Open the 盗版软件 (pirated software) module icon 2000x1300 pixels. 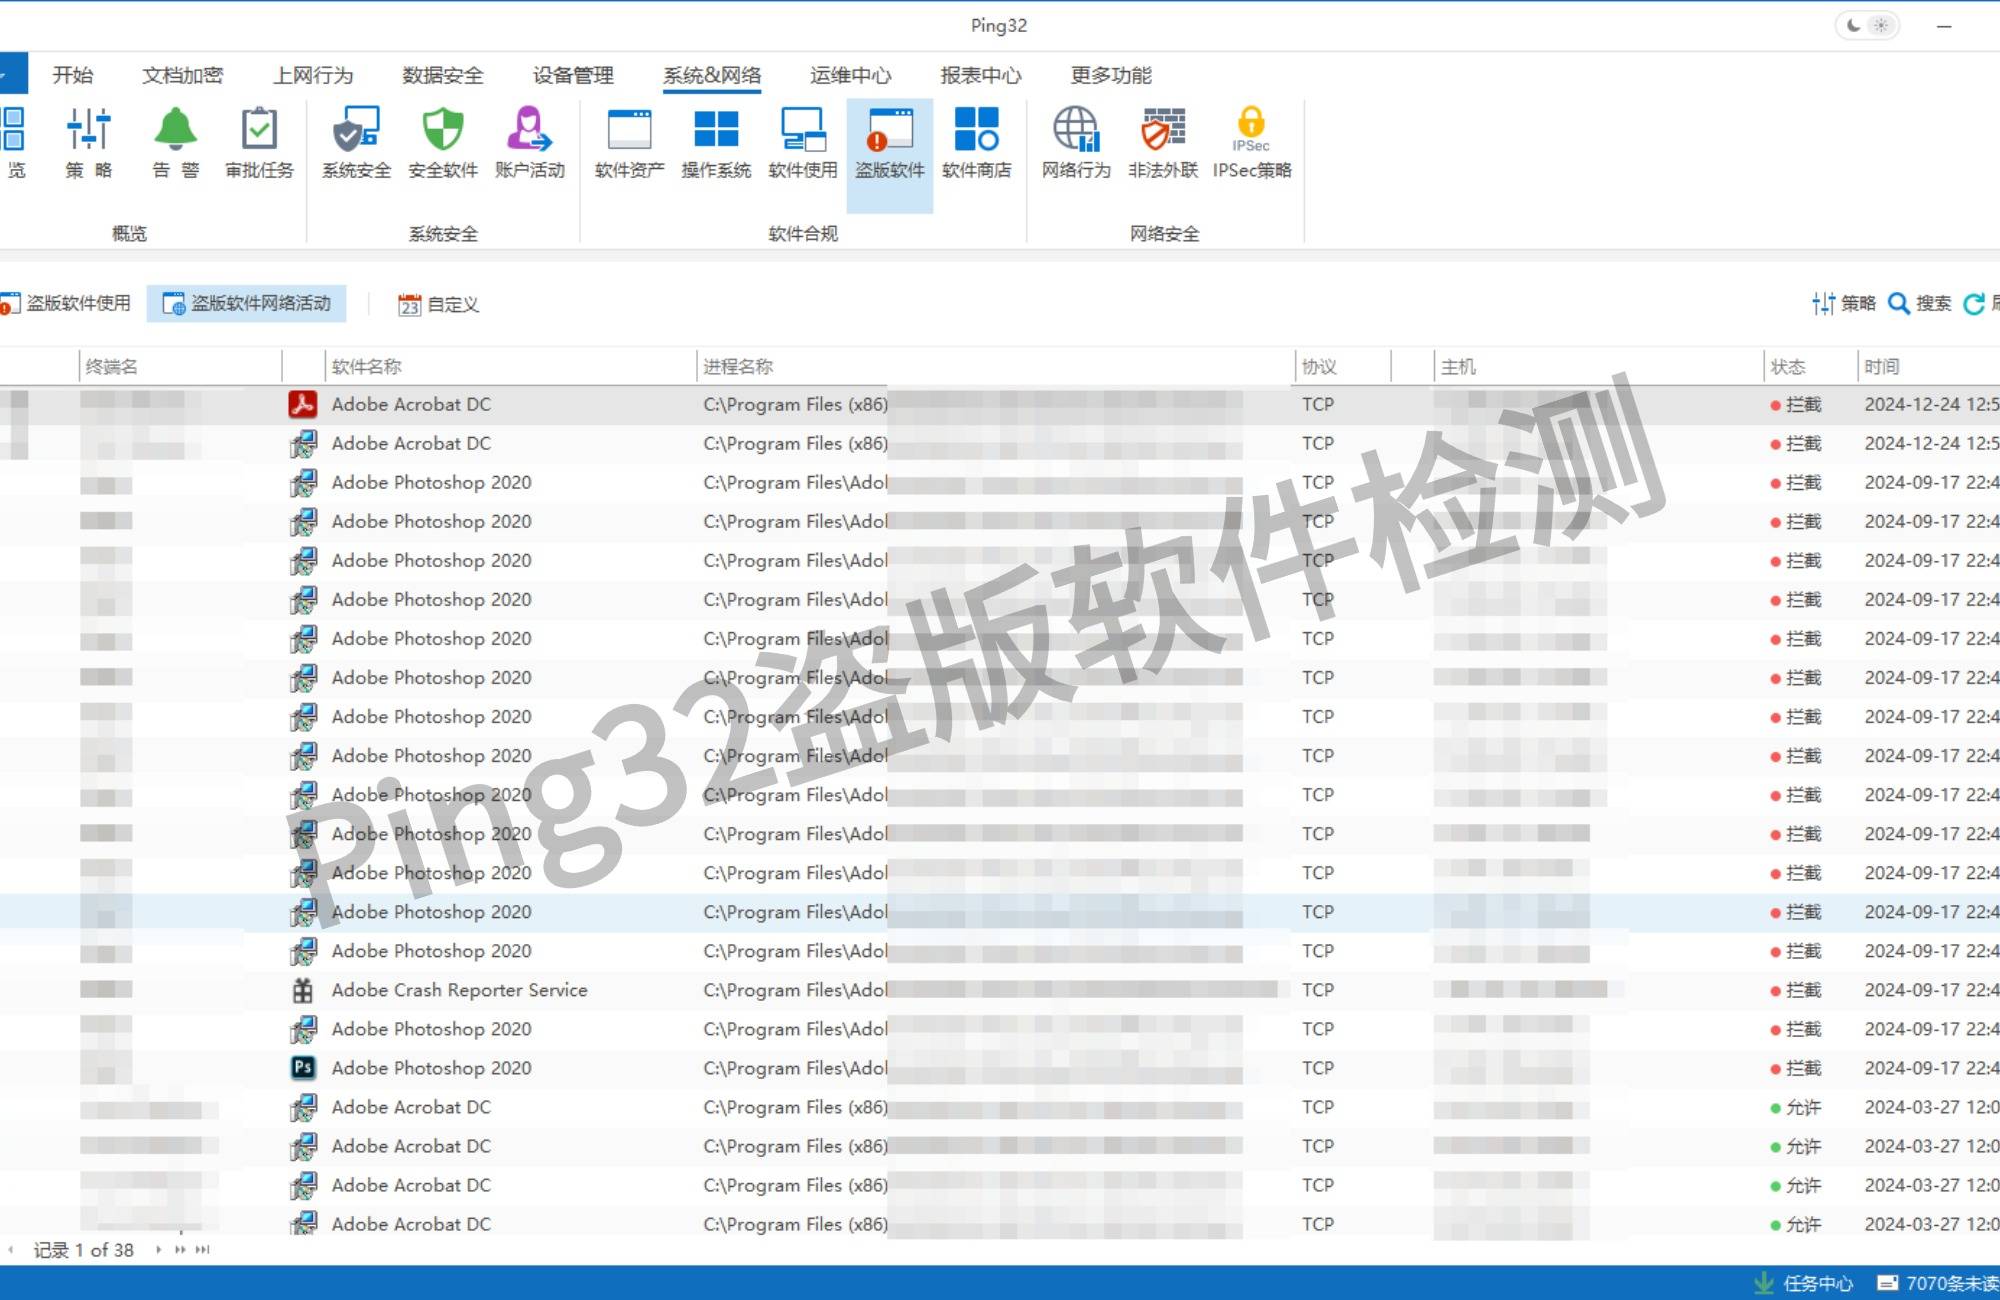889,140
